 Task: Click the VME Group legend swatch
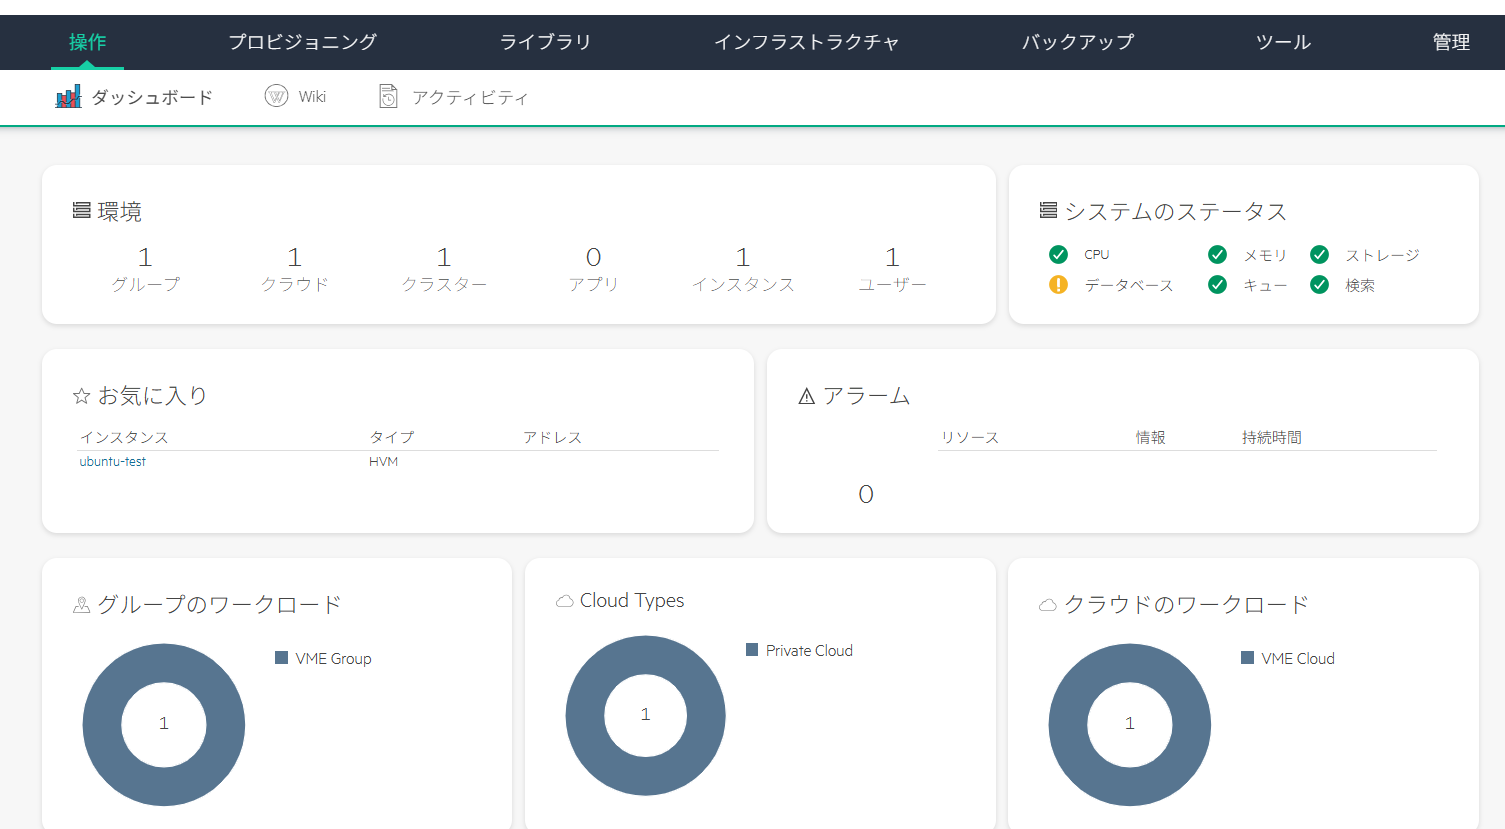(x=282, y=657)
